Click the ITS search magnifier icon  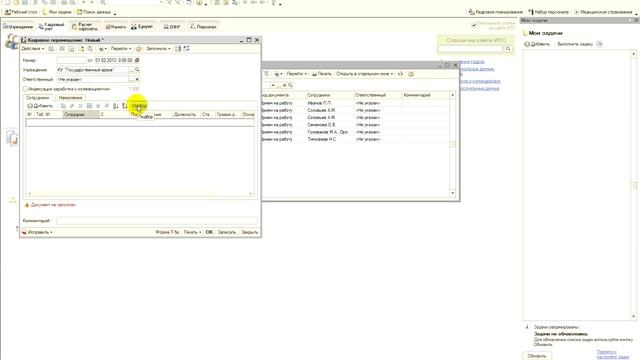(x=508, y=49)
